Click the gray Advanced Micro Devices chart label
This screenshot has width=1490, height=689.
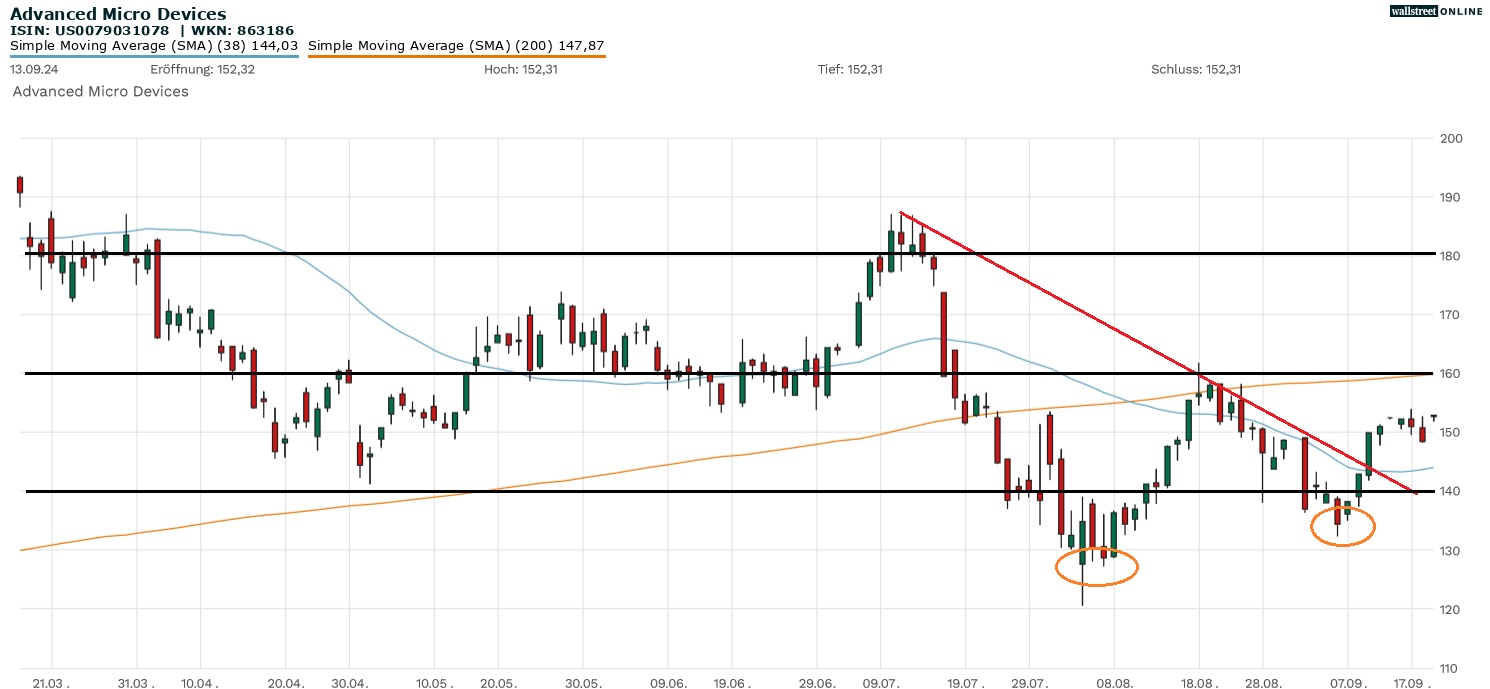tap(100, 91)
